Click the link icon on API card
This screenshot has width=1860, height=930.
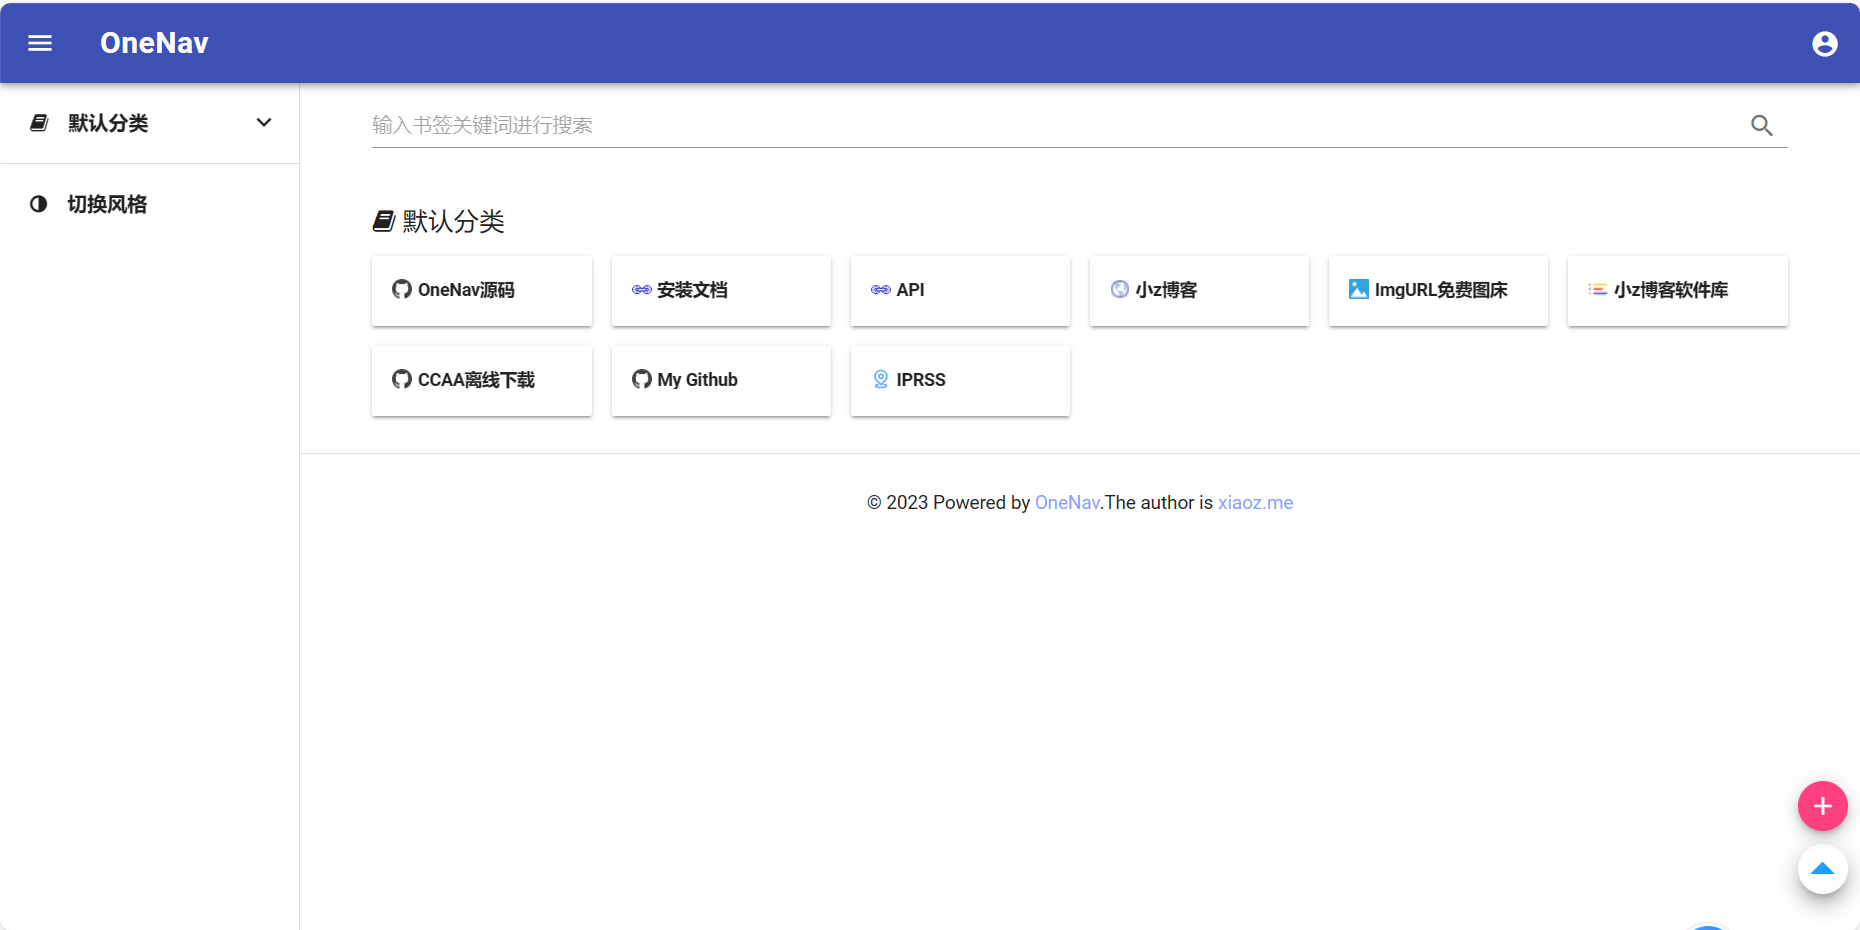881,290
